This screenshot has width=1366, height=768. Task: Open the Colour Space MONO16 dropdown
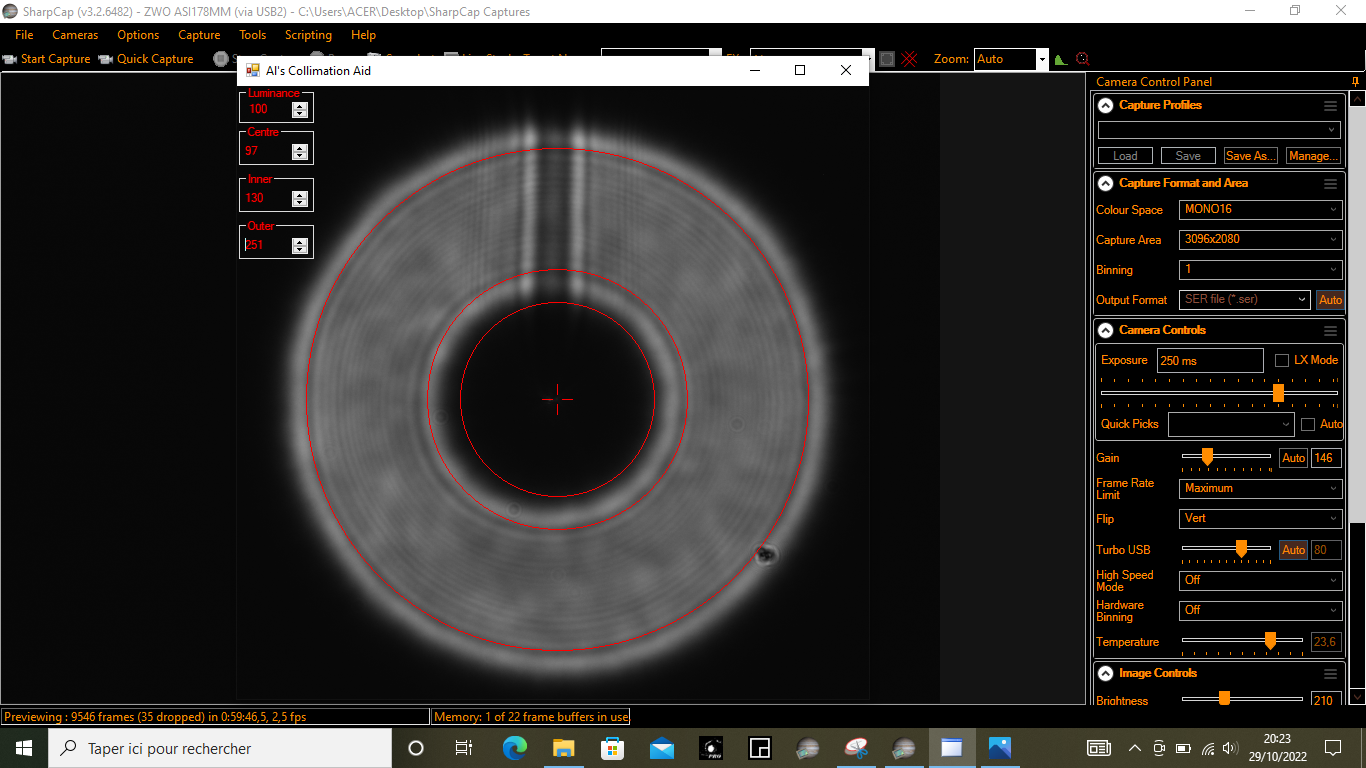coord(1260,210)
